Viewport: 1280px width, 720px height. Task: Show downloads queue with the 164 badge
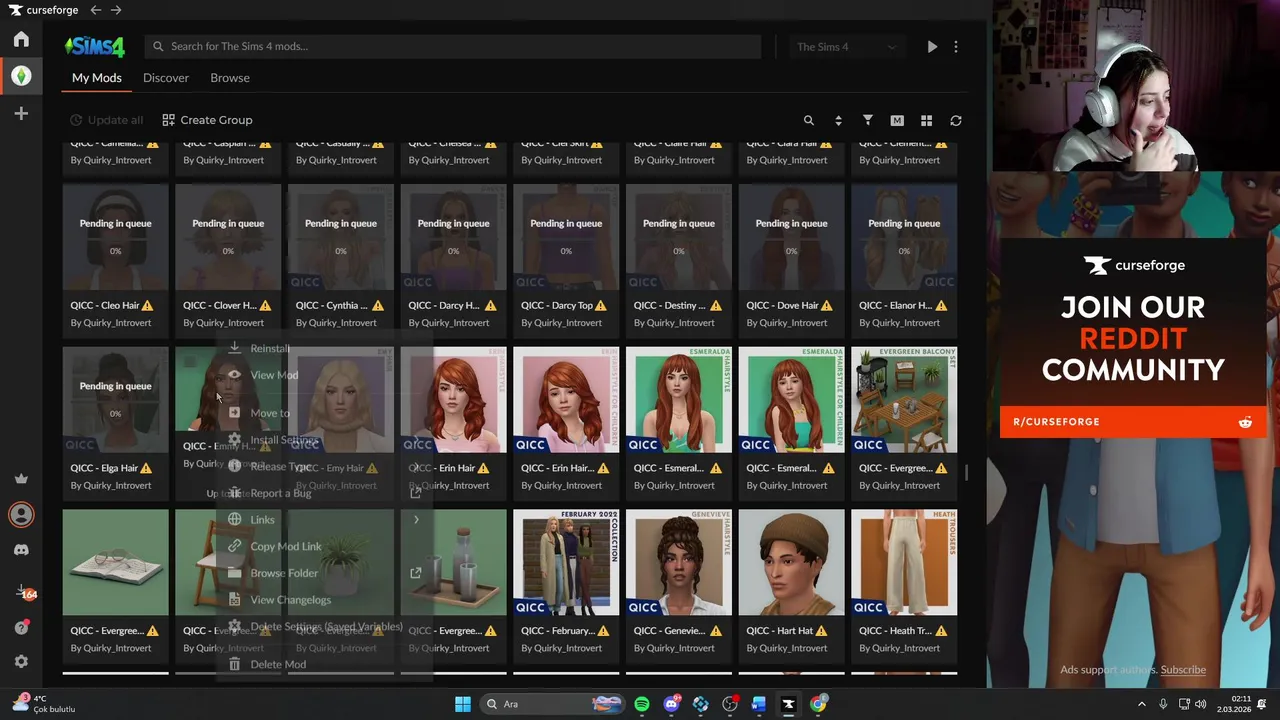pyautogui.click(x=24, y=592)
